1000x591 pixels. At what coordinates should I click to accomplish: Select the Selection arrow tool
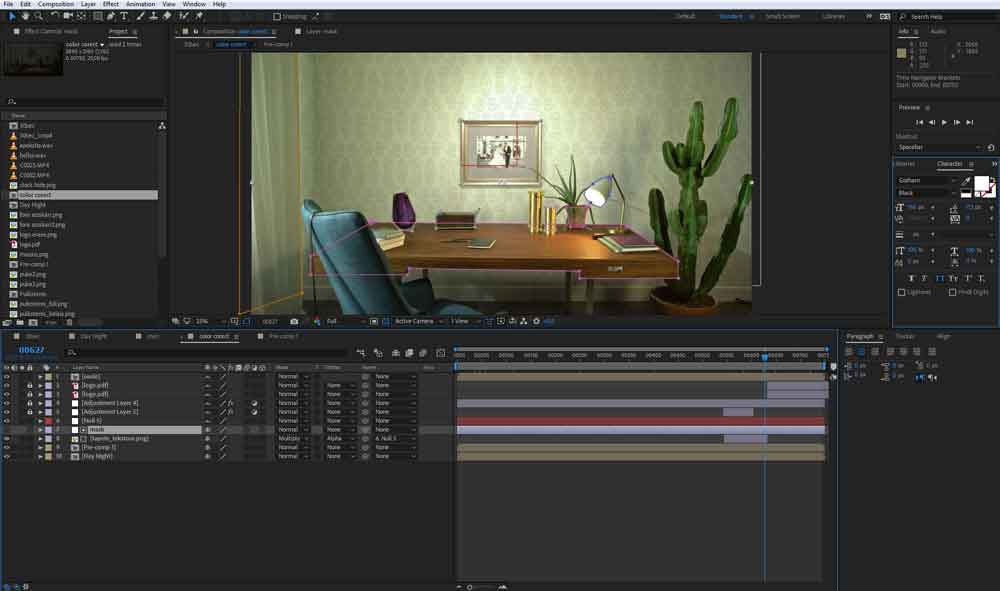(x=11, y=16)
